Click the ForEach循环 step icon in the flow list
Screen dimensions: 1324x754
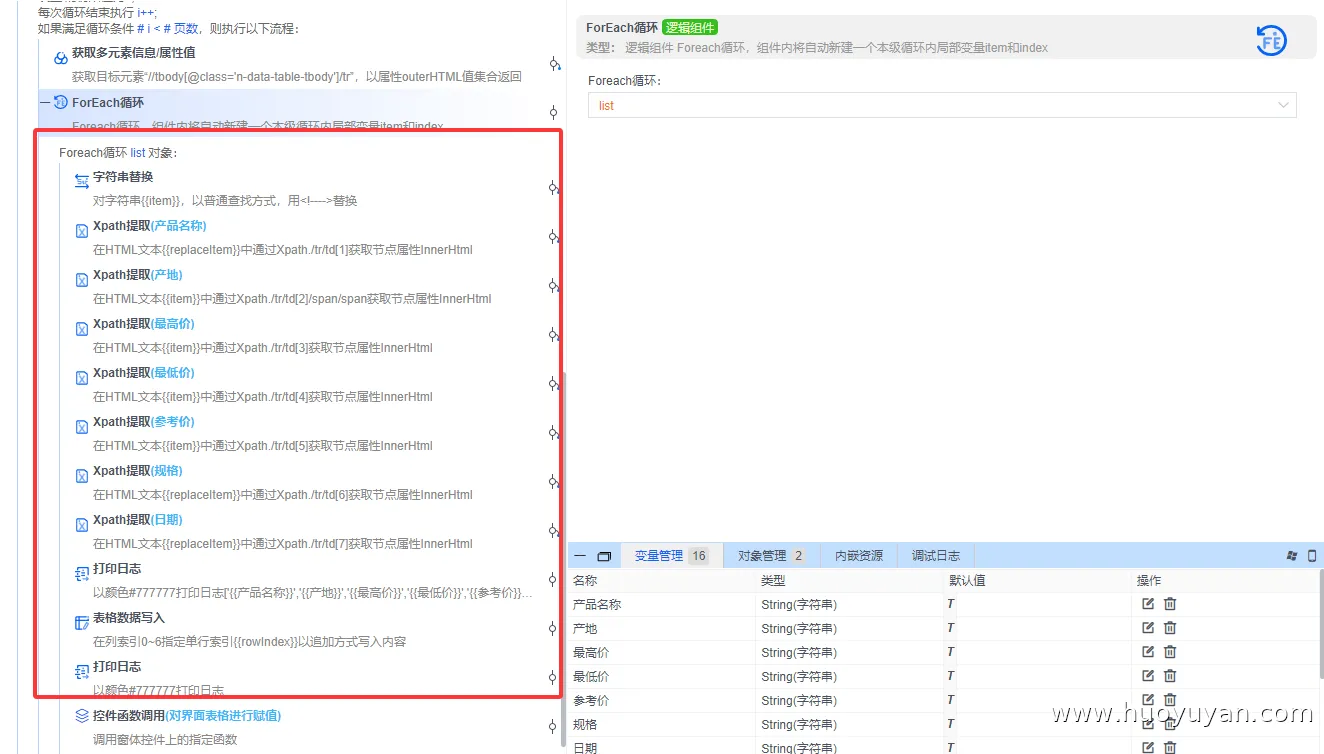pos(60,102)
